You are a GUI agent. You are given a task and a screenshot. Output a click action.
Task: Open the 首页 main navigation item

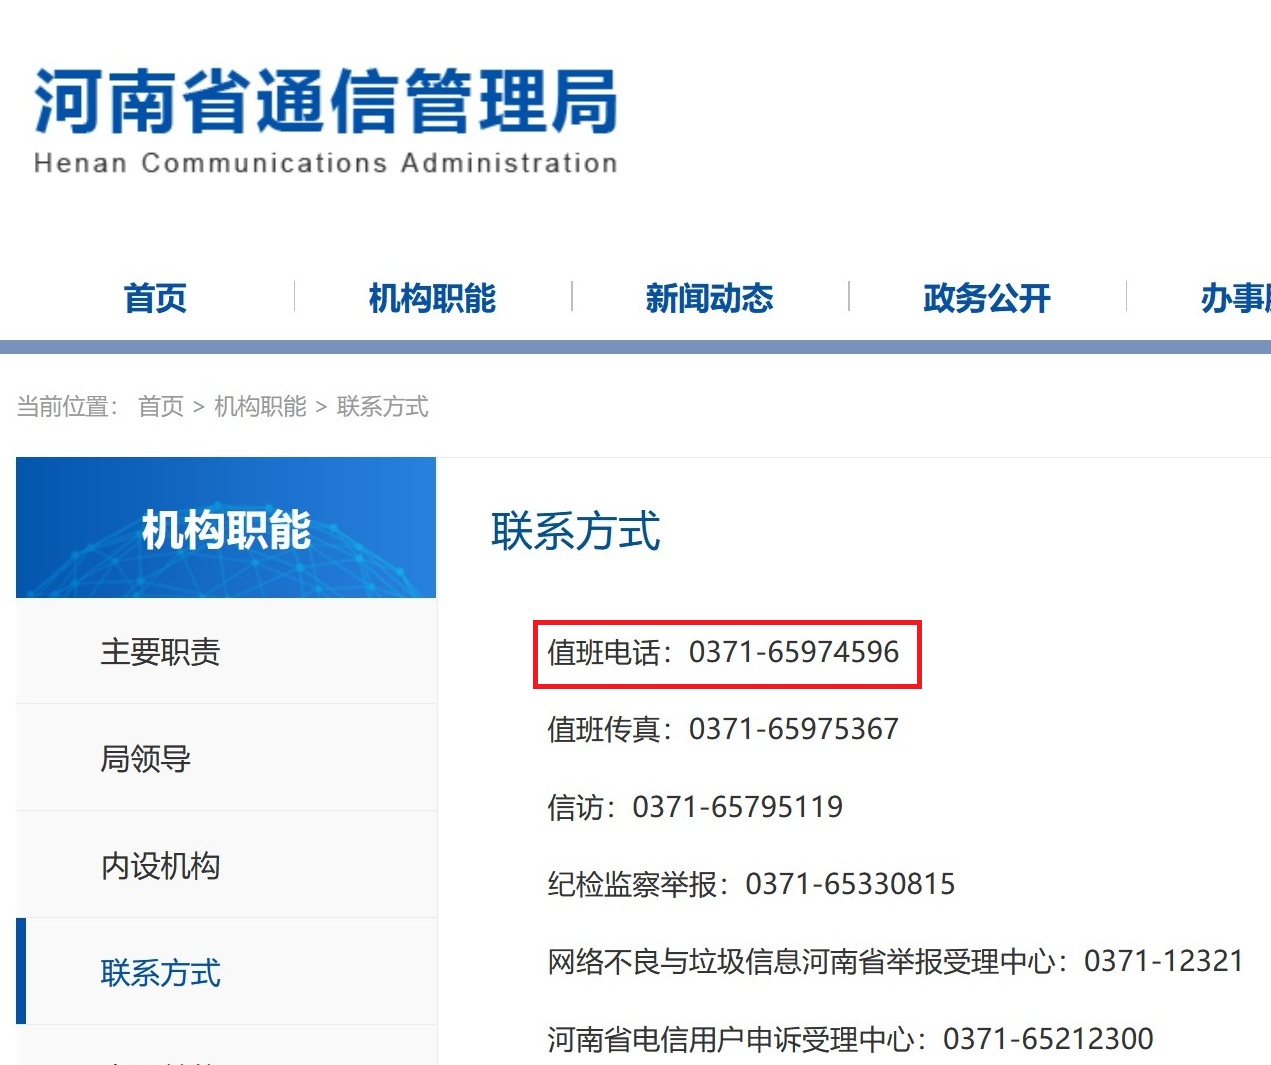tap(155, 298)
